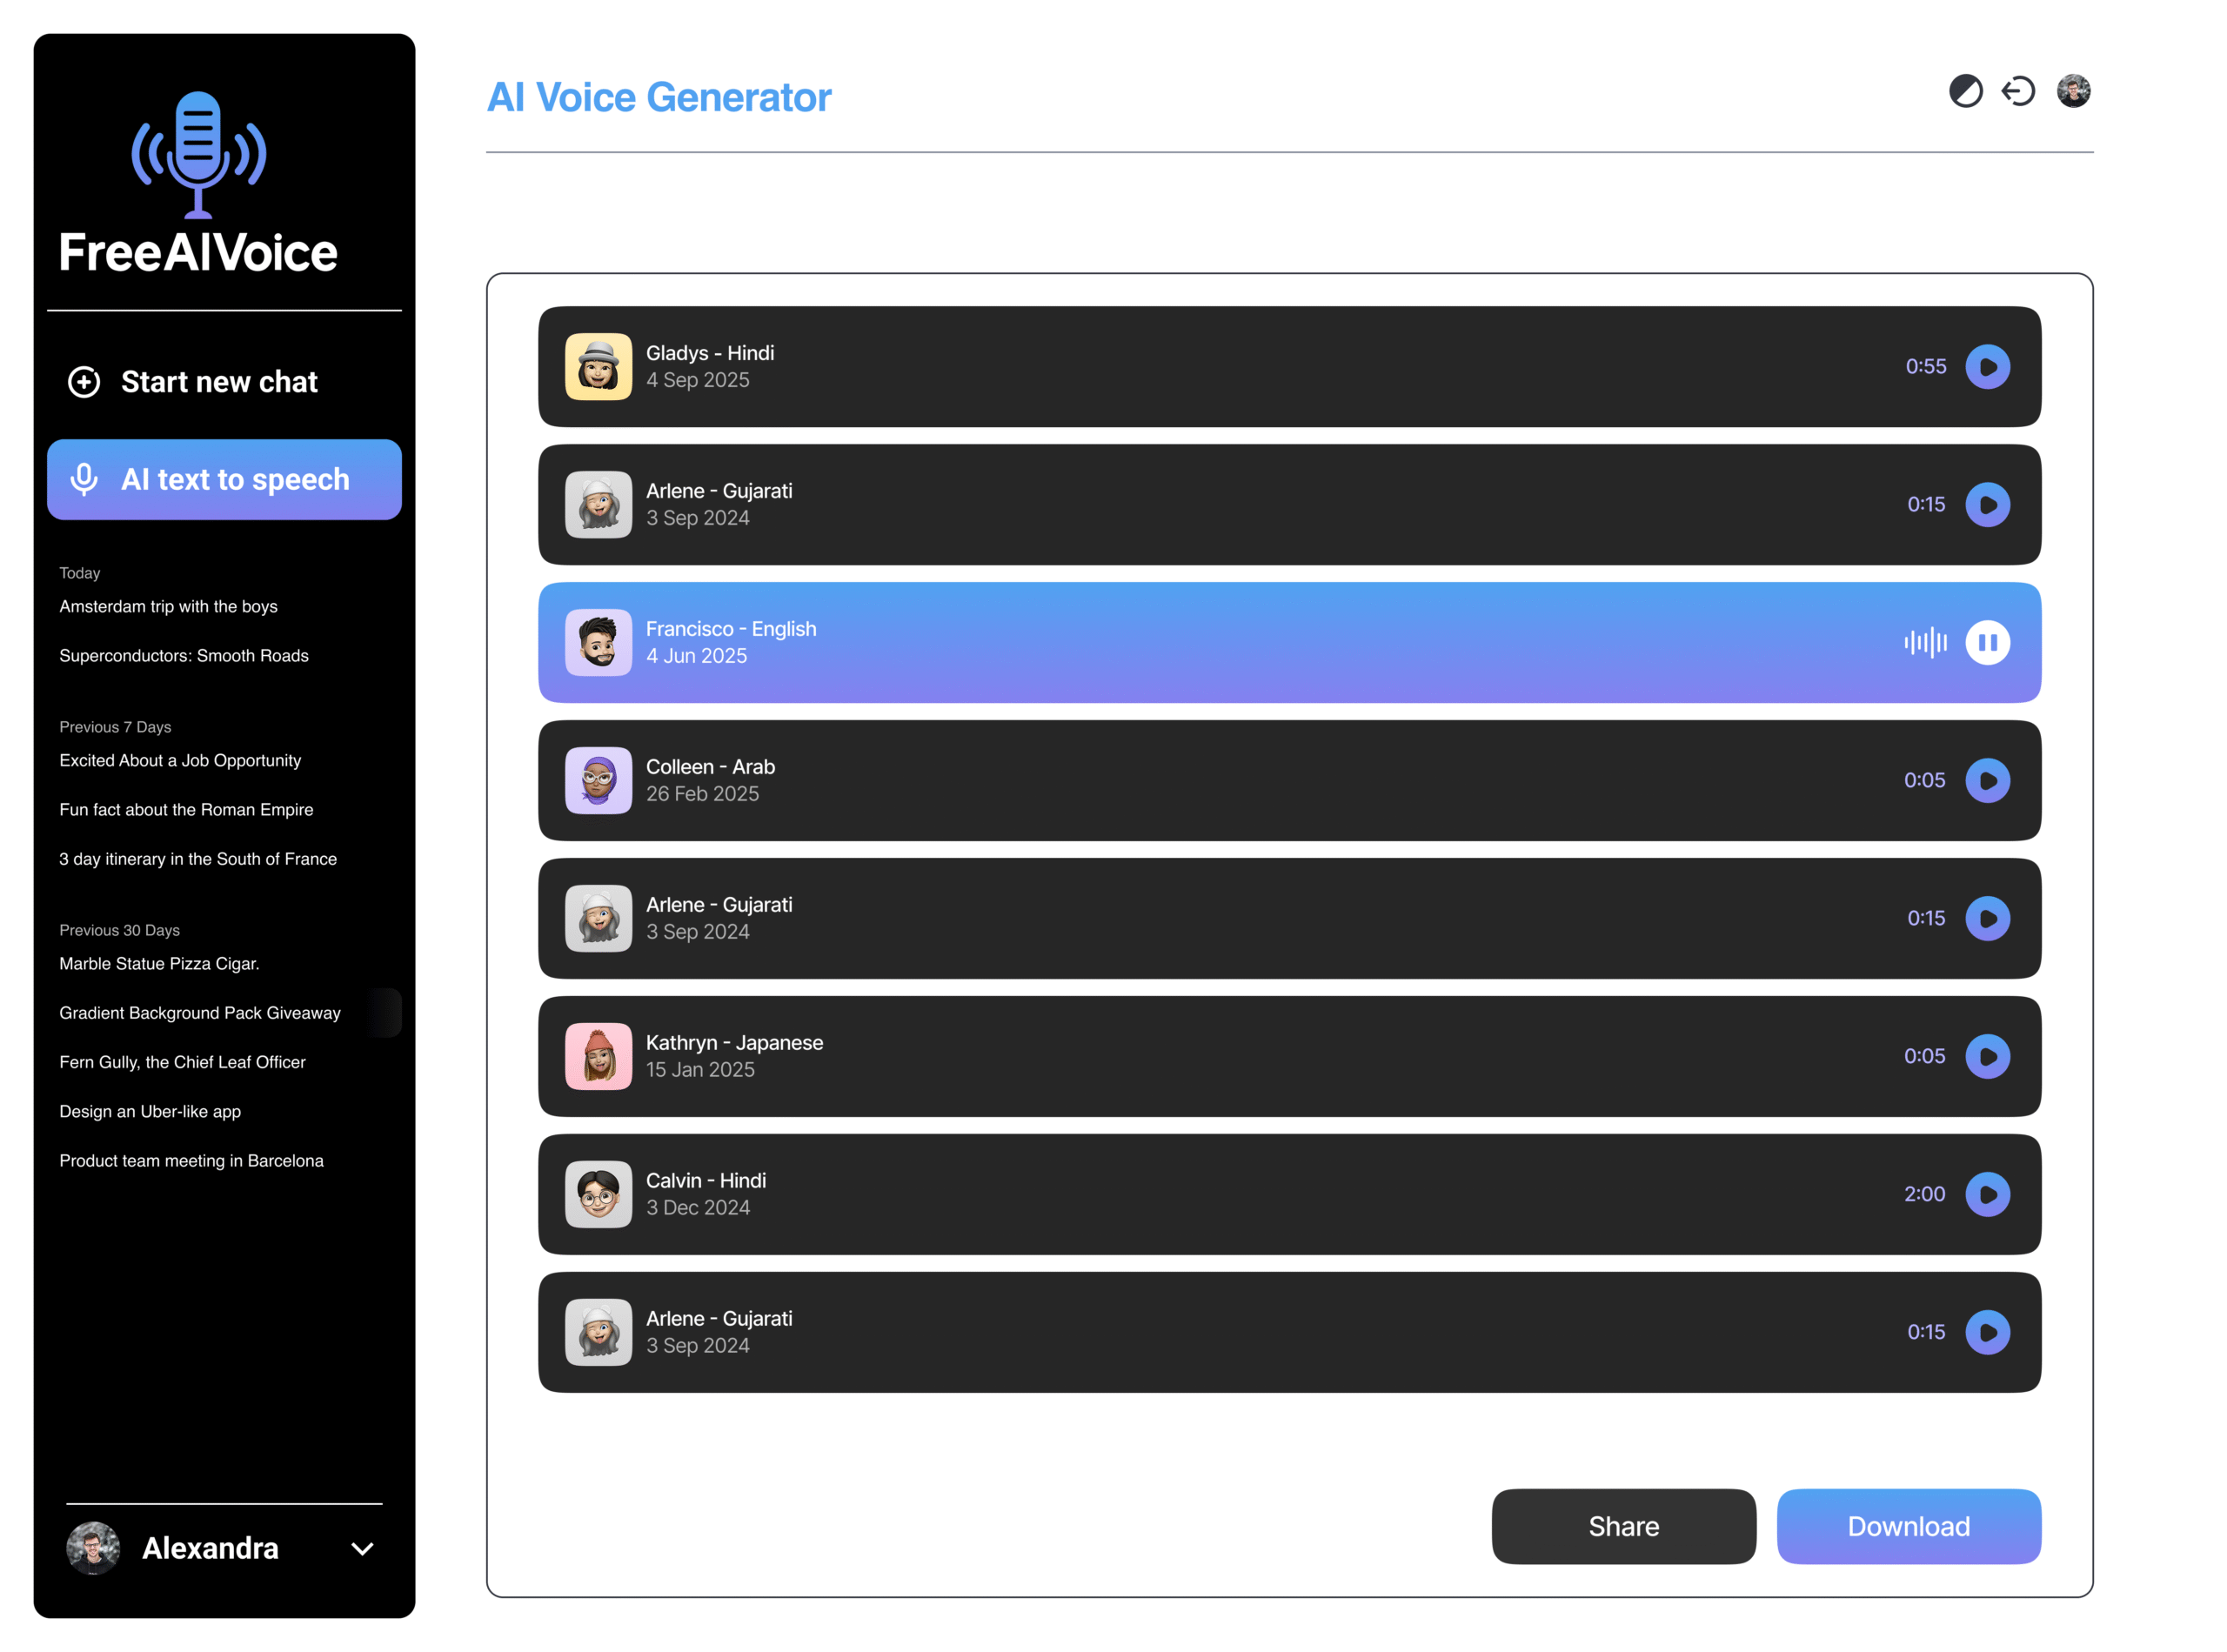
Task: Click Gladys's avatar thumbnail
Action: tap(598, 367)
